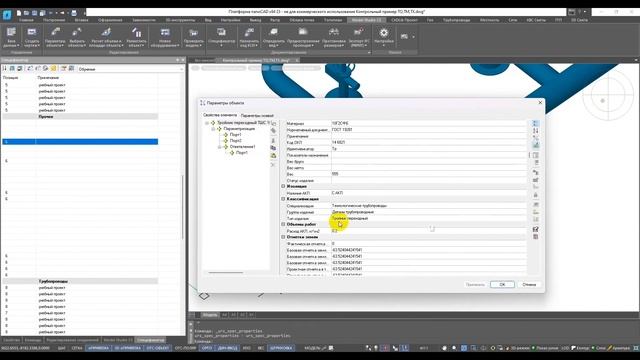640x360 pixels.
Task: Close the Параметры объекта dialog
Action: [540, 102]
